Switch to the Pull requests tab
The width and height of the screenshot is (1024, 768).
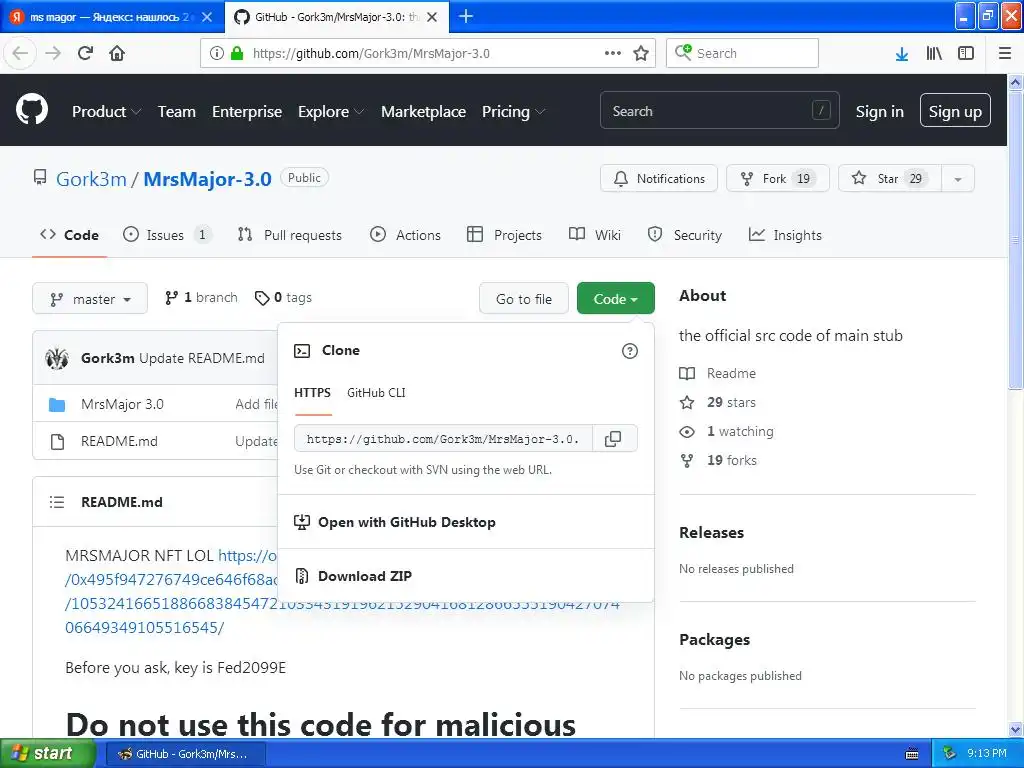pos(290,235)
